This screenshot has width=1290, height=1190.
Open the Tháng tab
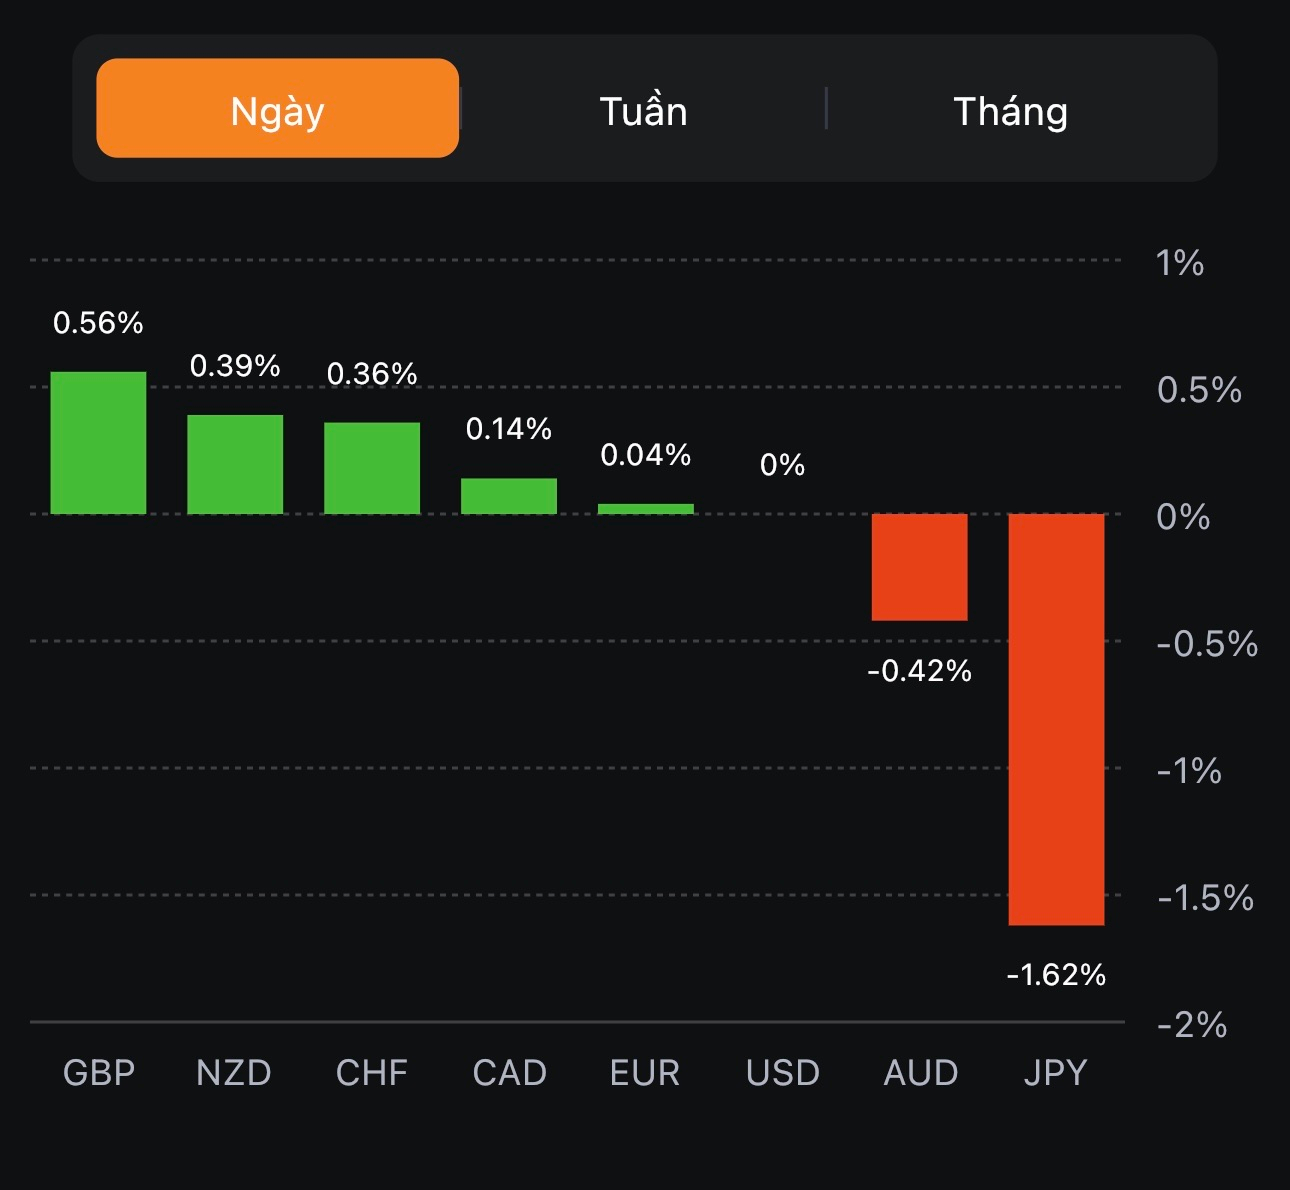(x=1010, y=111)
